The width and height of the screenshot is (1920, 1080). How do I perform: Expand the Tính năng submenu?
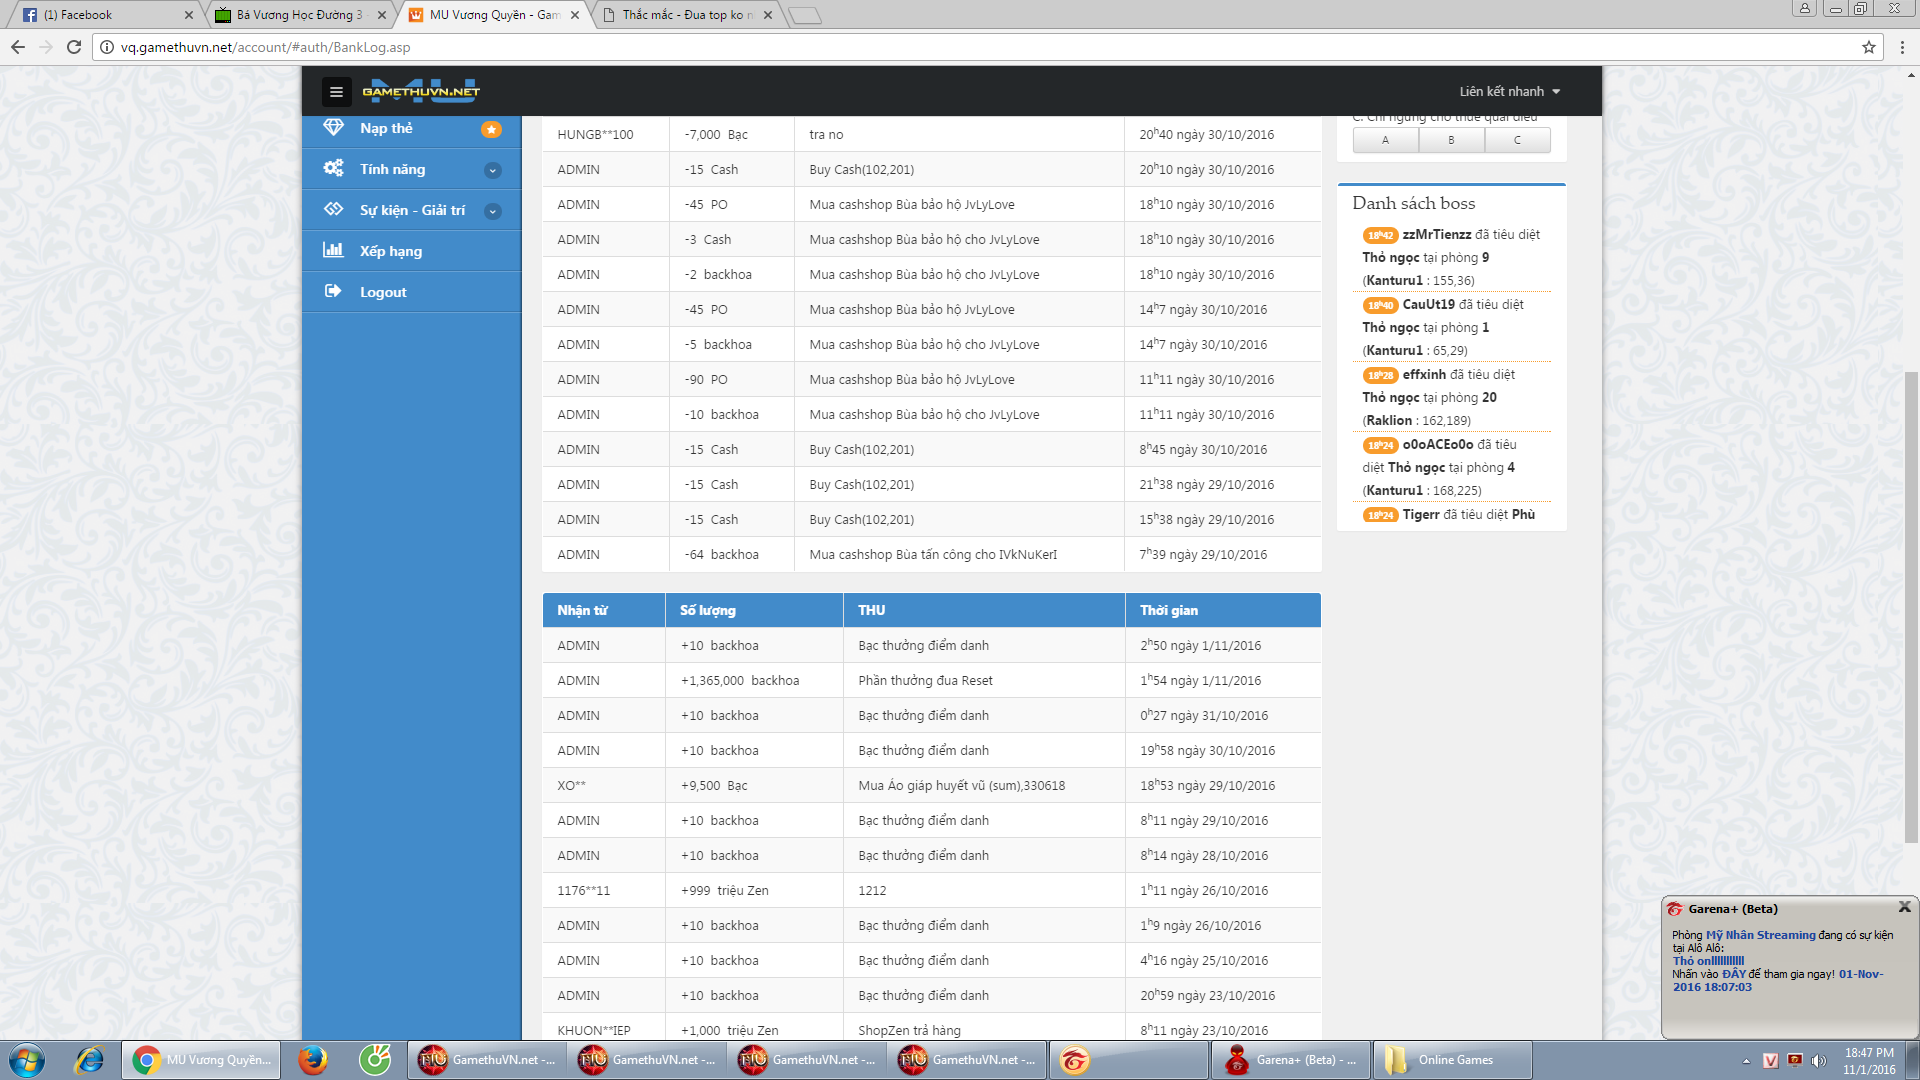pos(492,170)
